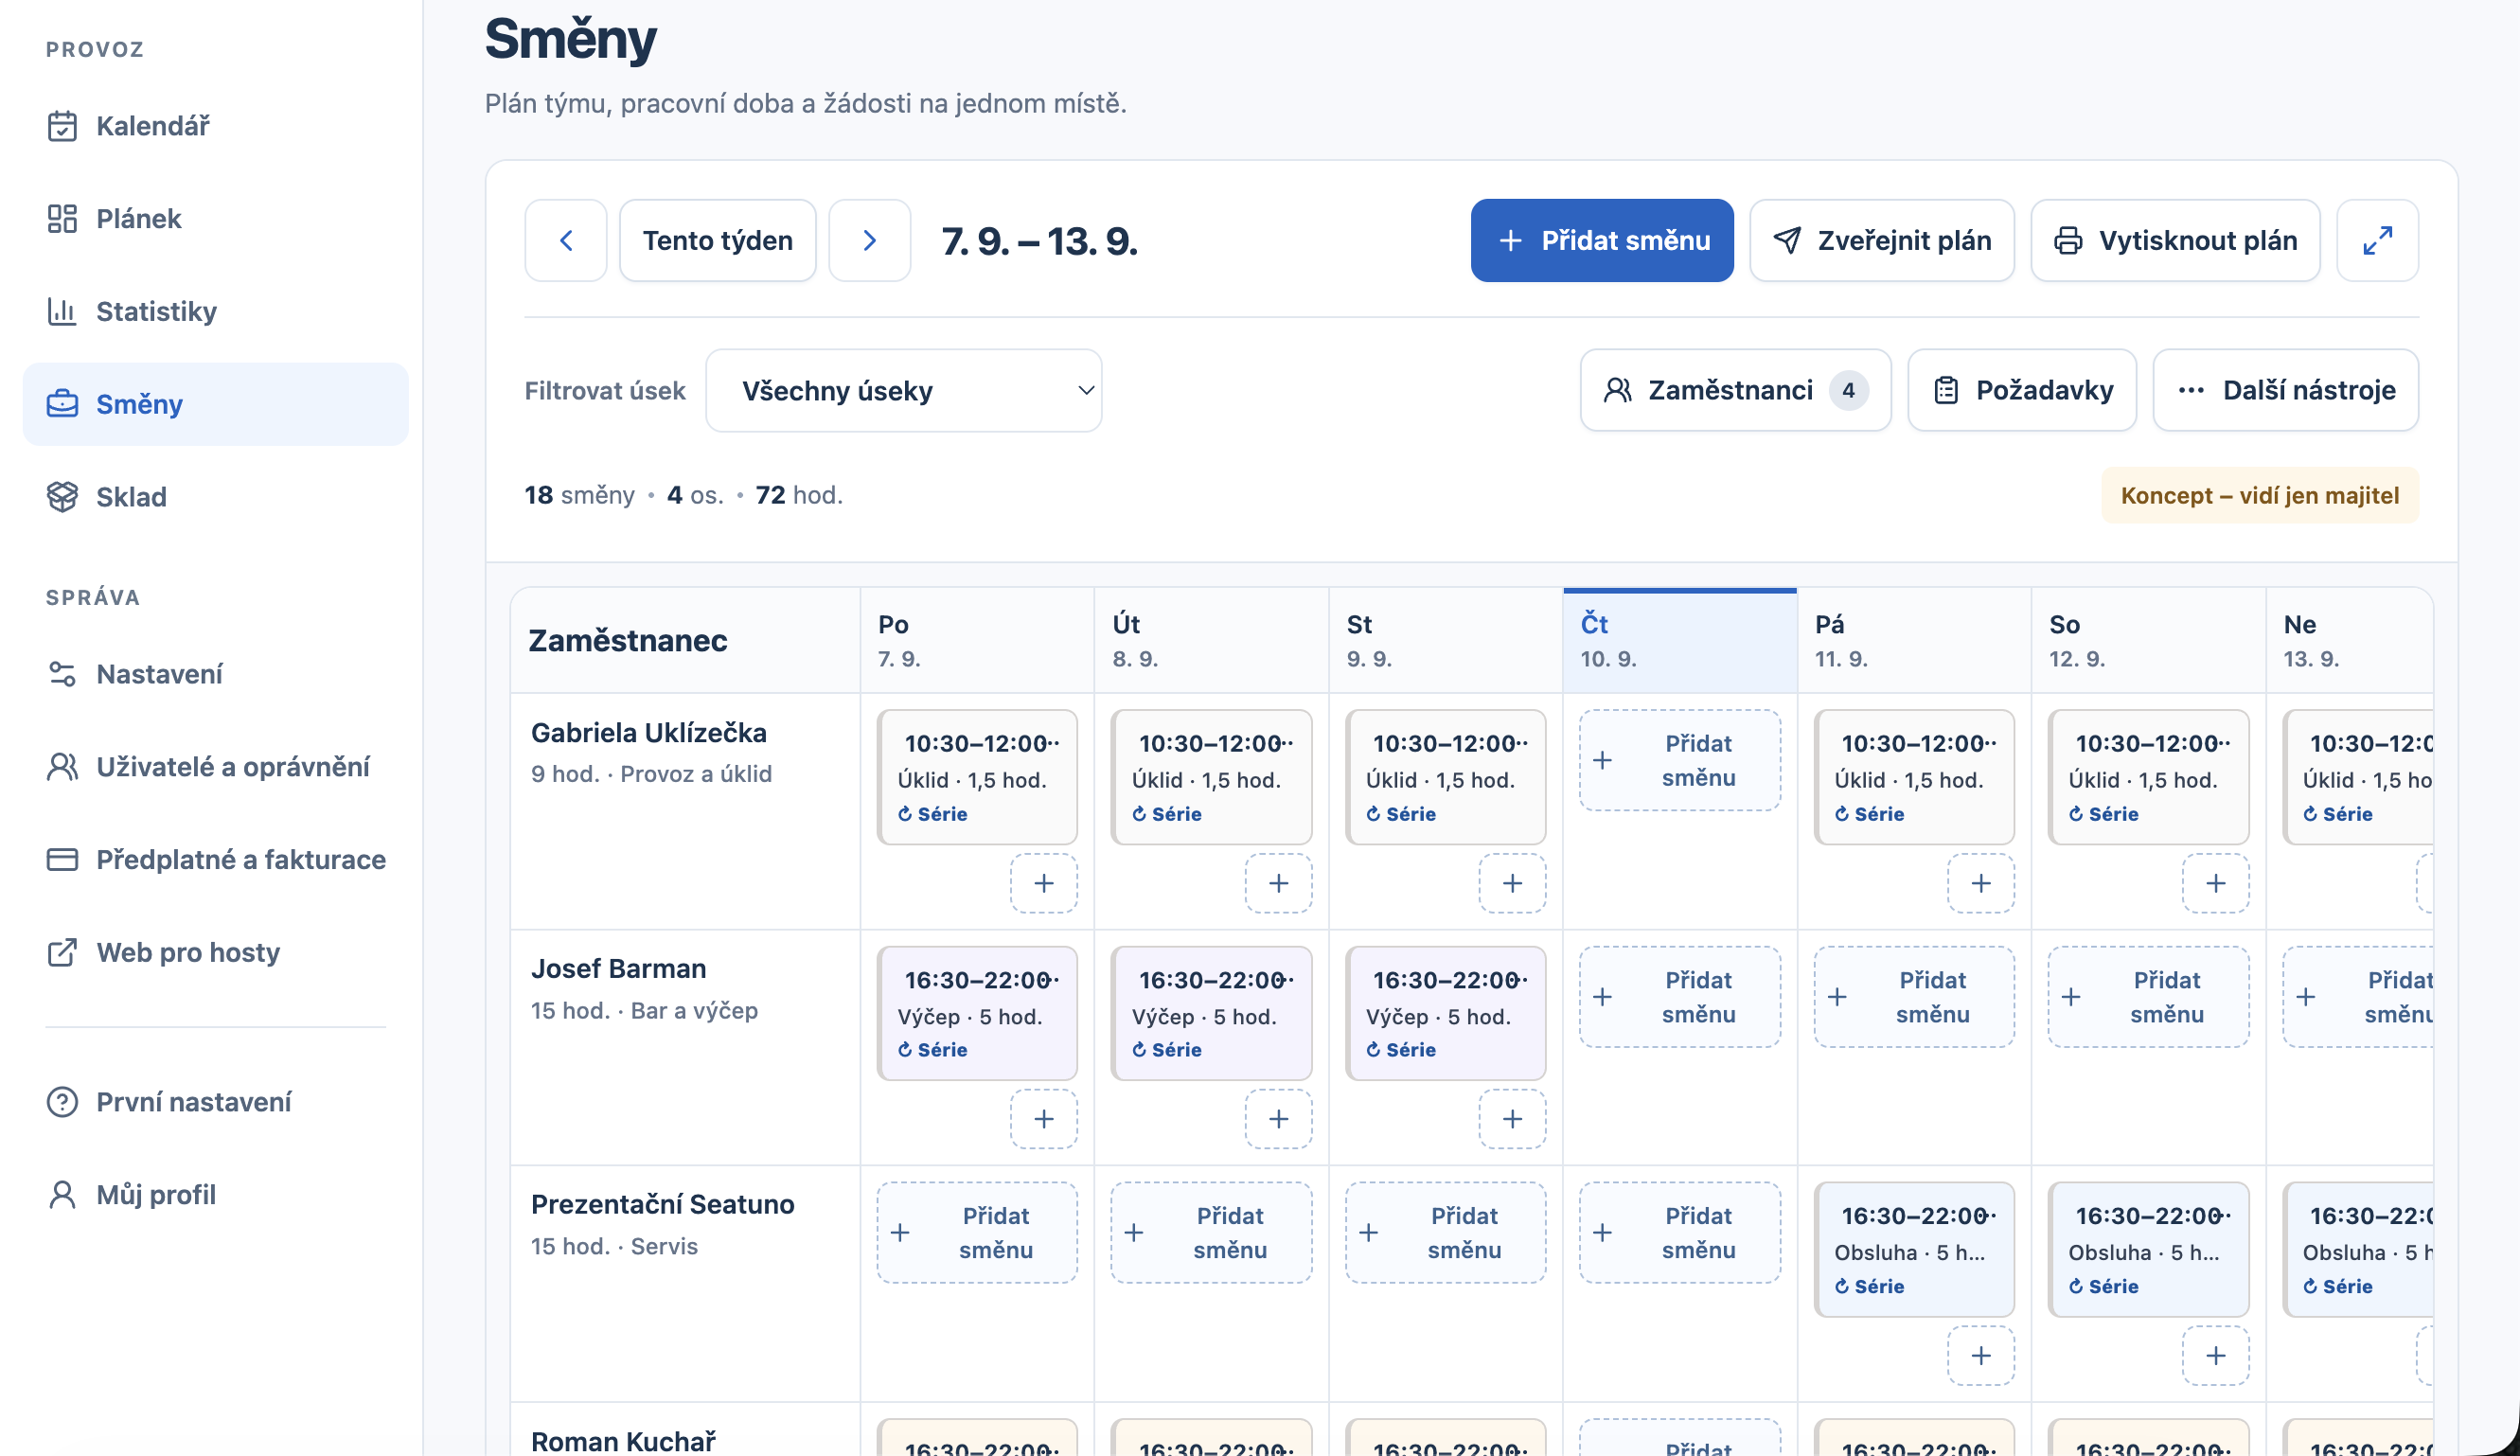Add another Friday shift for Gabriela
The width and height of the screenshot is (2520, 1456).
click(1981, 883)
